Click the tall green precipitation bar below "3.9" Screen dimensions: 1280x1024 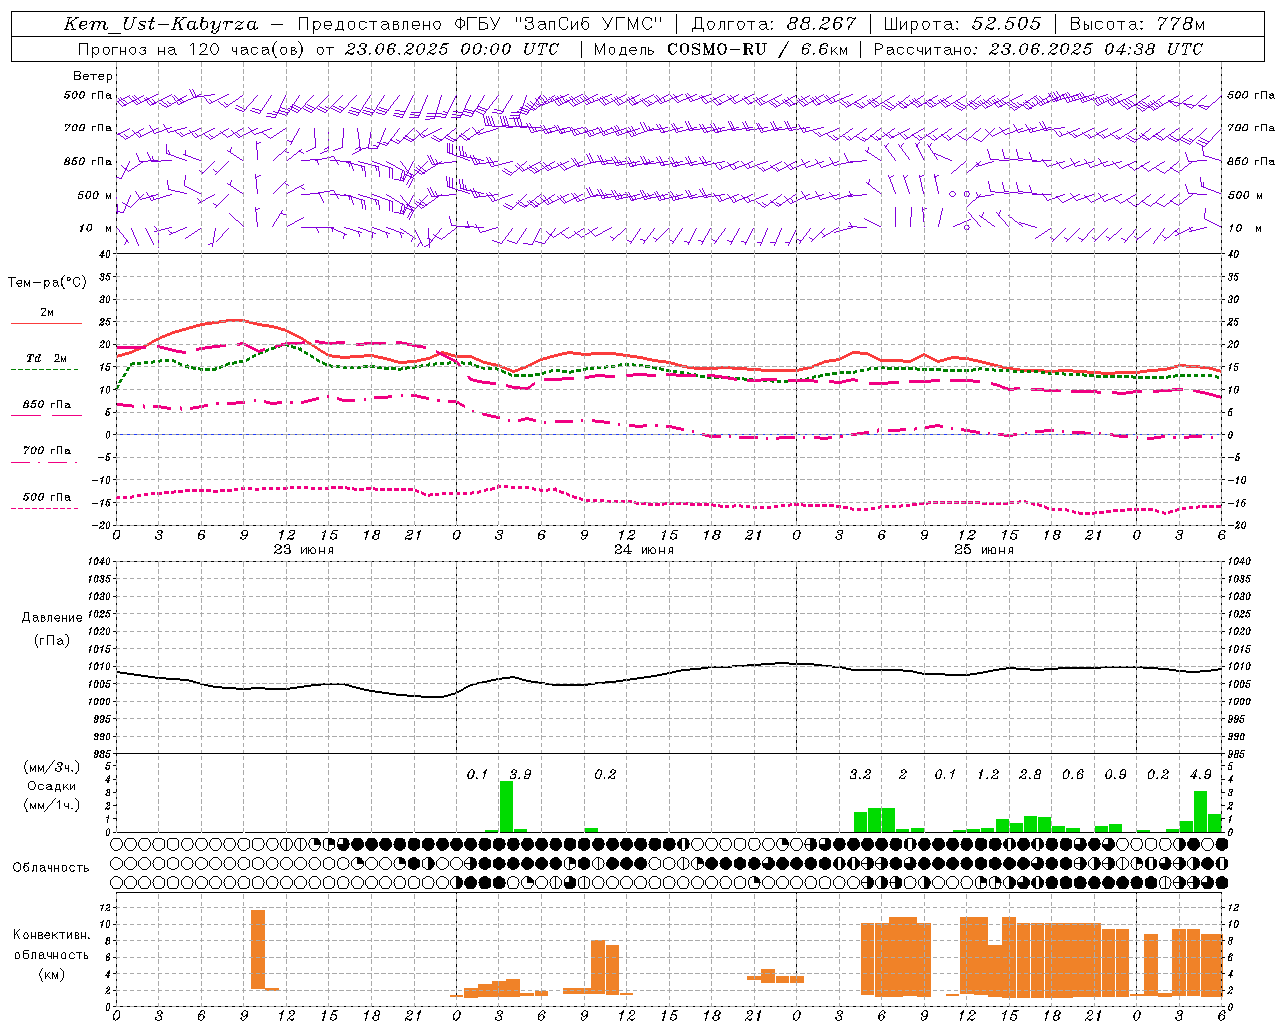coord(506,806)
